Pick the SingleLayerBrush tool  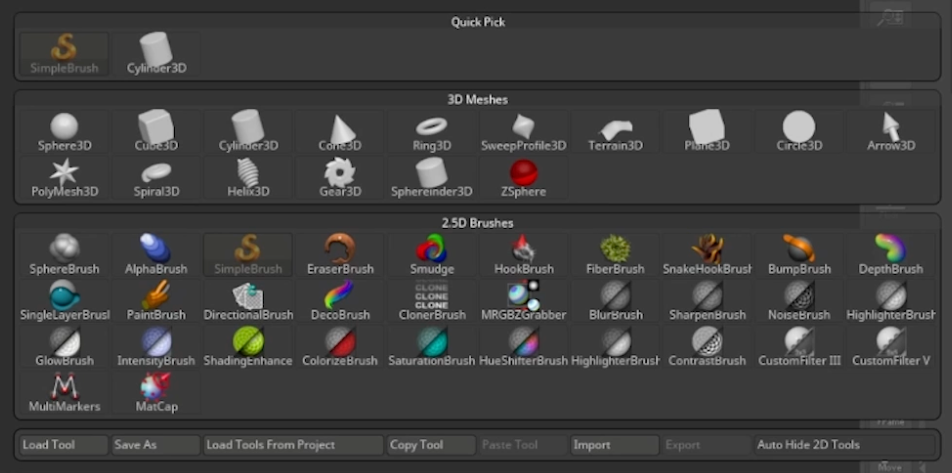coord(64,301)
